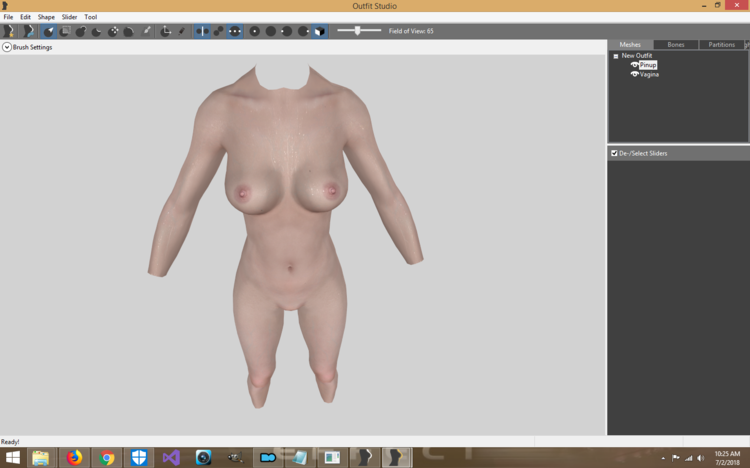Click the sphere icon with center dot
The width and height of the screenshot is (750, 468).
pos(254,31)
